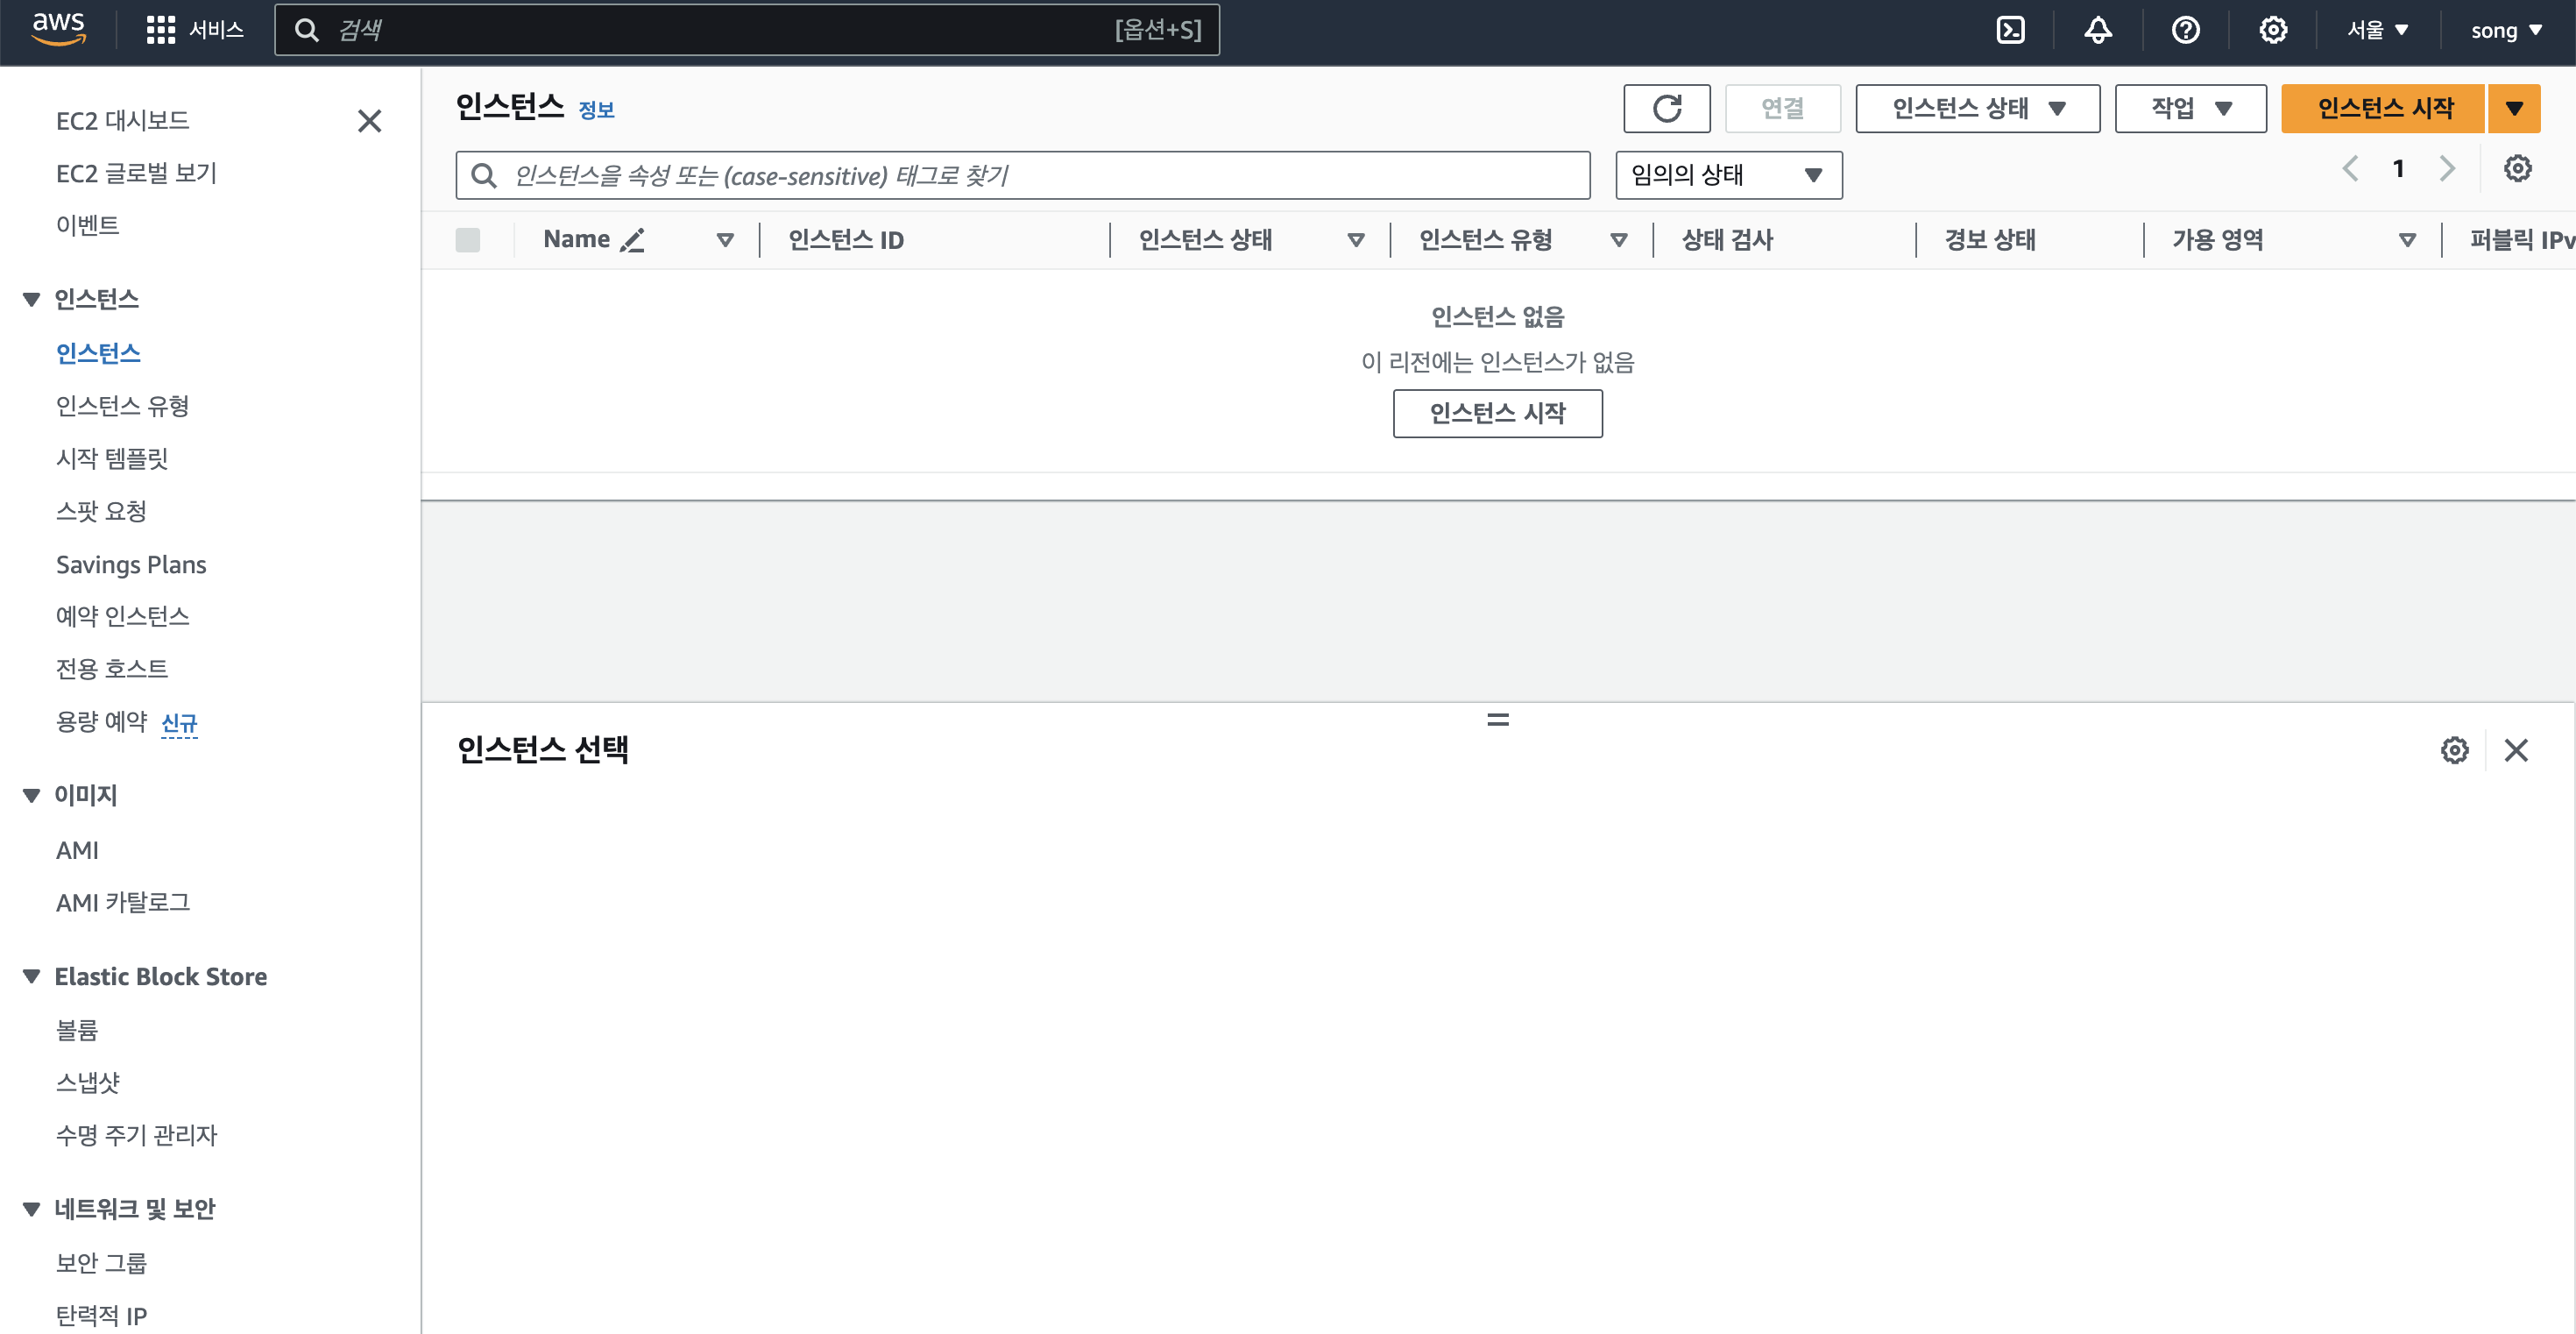Click the search magnifier in top bar
This screenshot has height=1334, width=2576.
click(x=307, y=30)
